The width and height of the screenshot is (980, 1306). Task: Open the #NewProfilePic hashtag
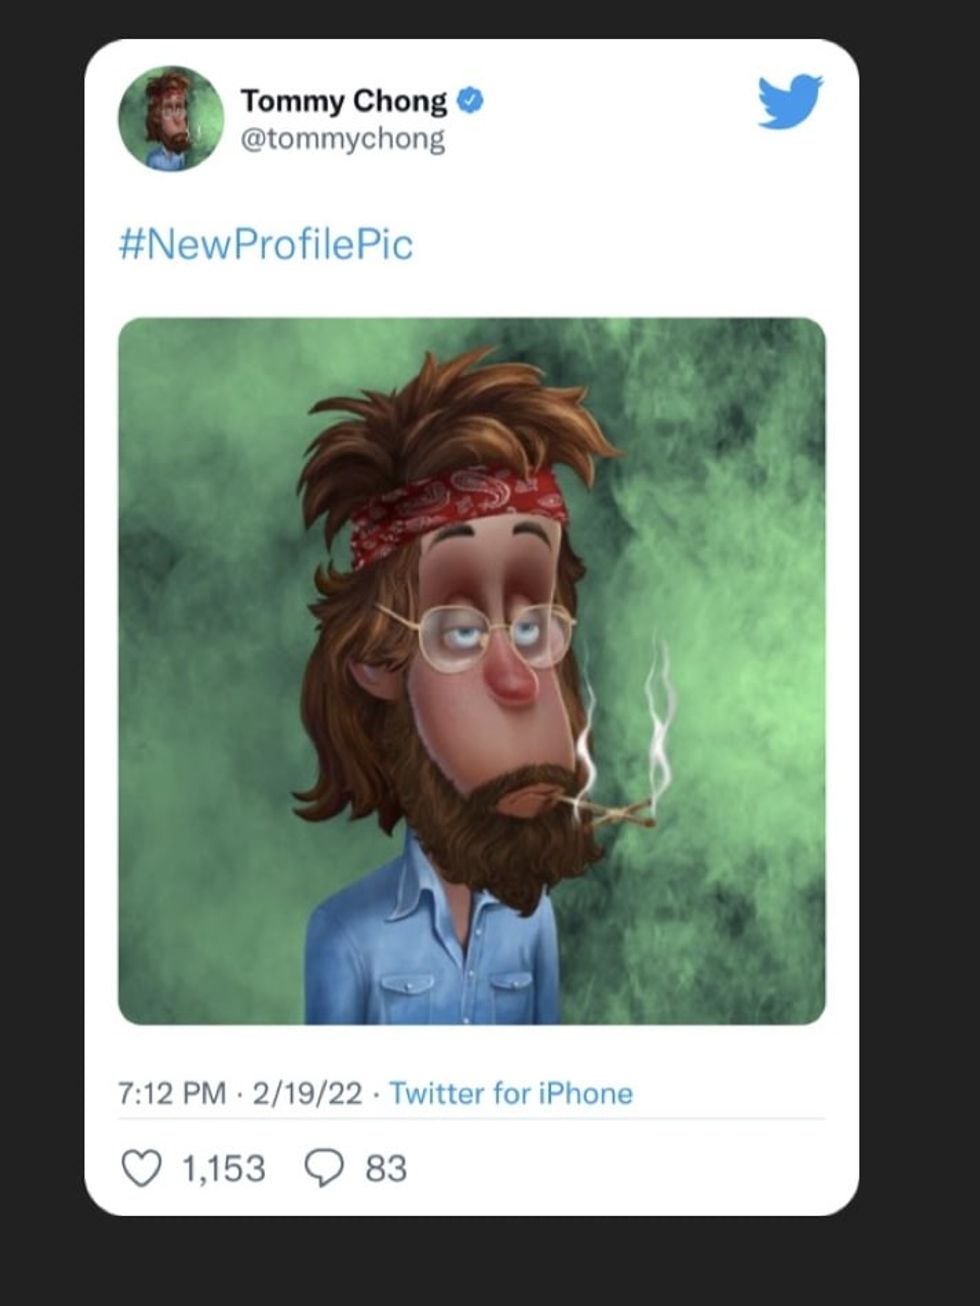pos(265,245)
